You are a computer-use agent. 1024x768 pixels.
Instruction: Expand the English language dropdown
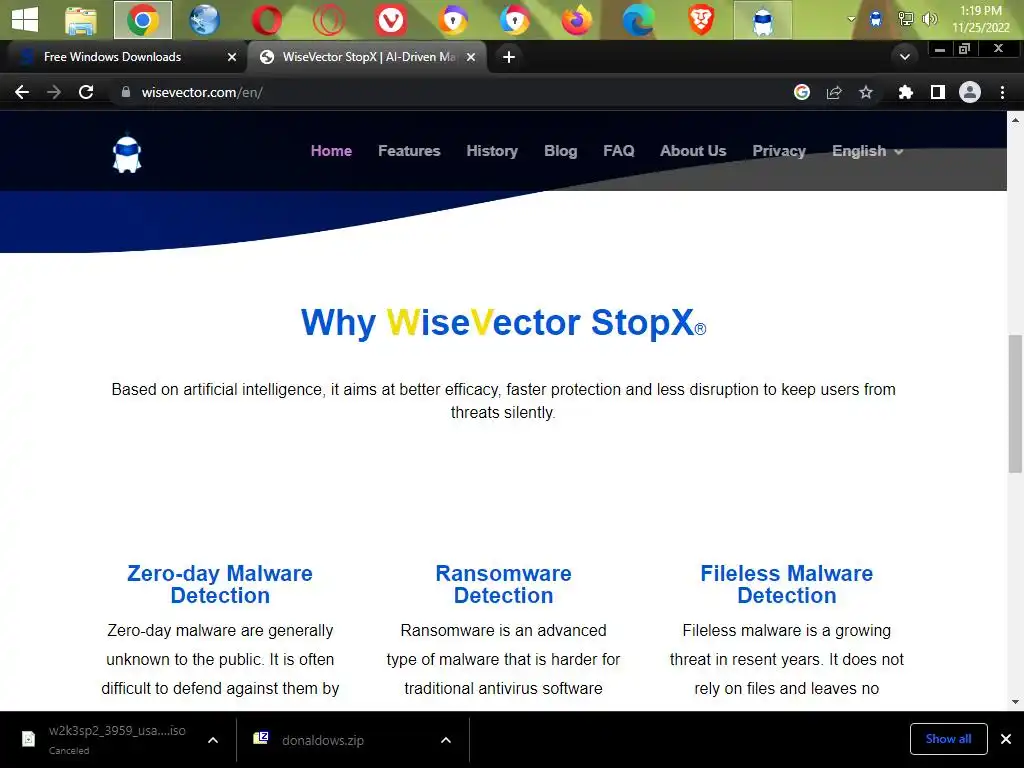[867, 151]
